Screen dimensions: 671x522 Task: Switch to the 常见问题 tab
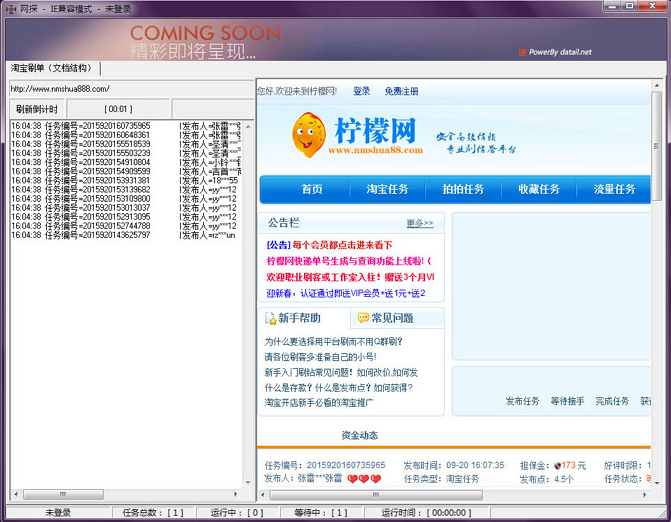(397, 318)
